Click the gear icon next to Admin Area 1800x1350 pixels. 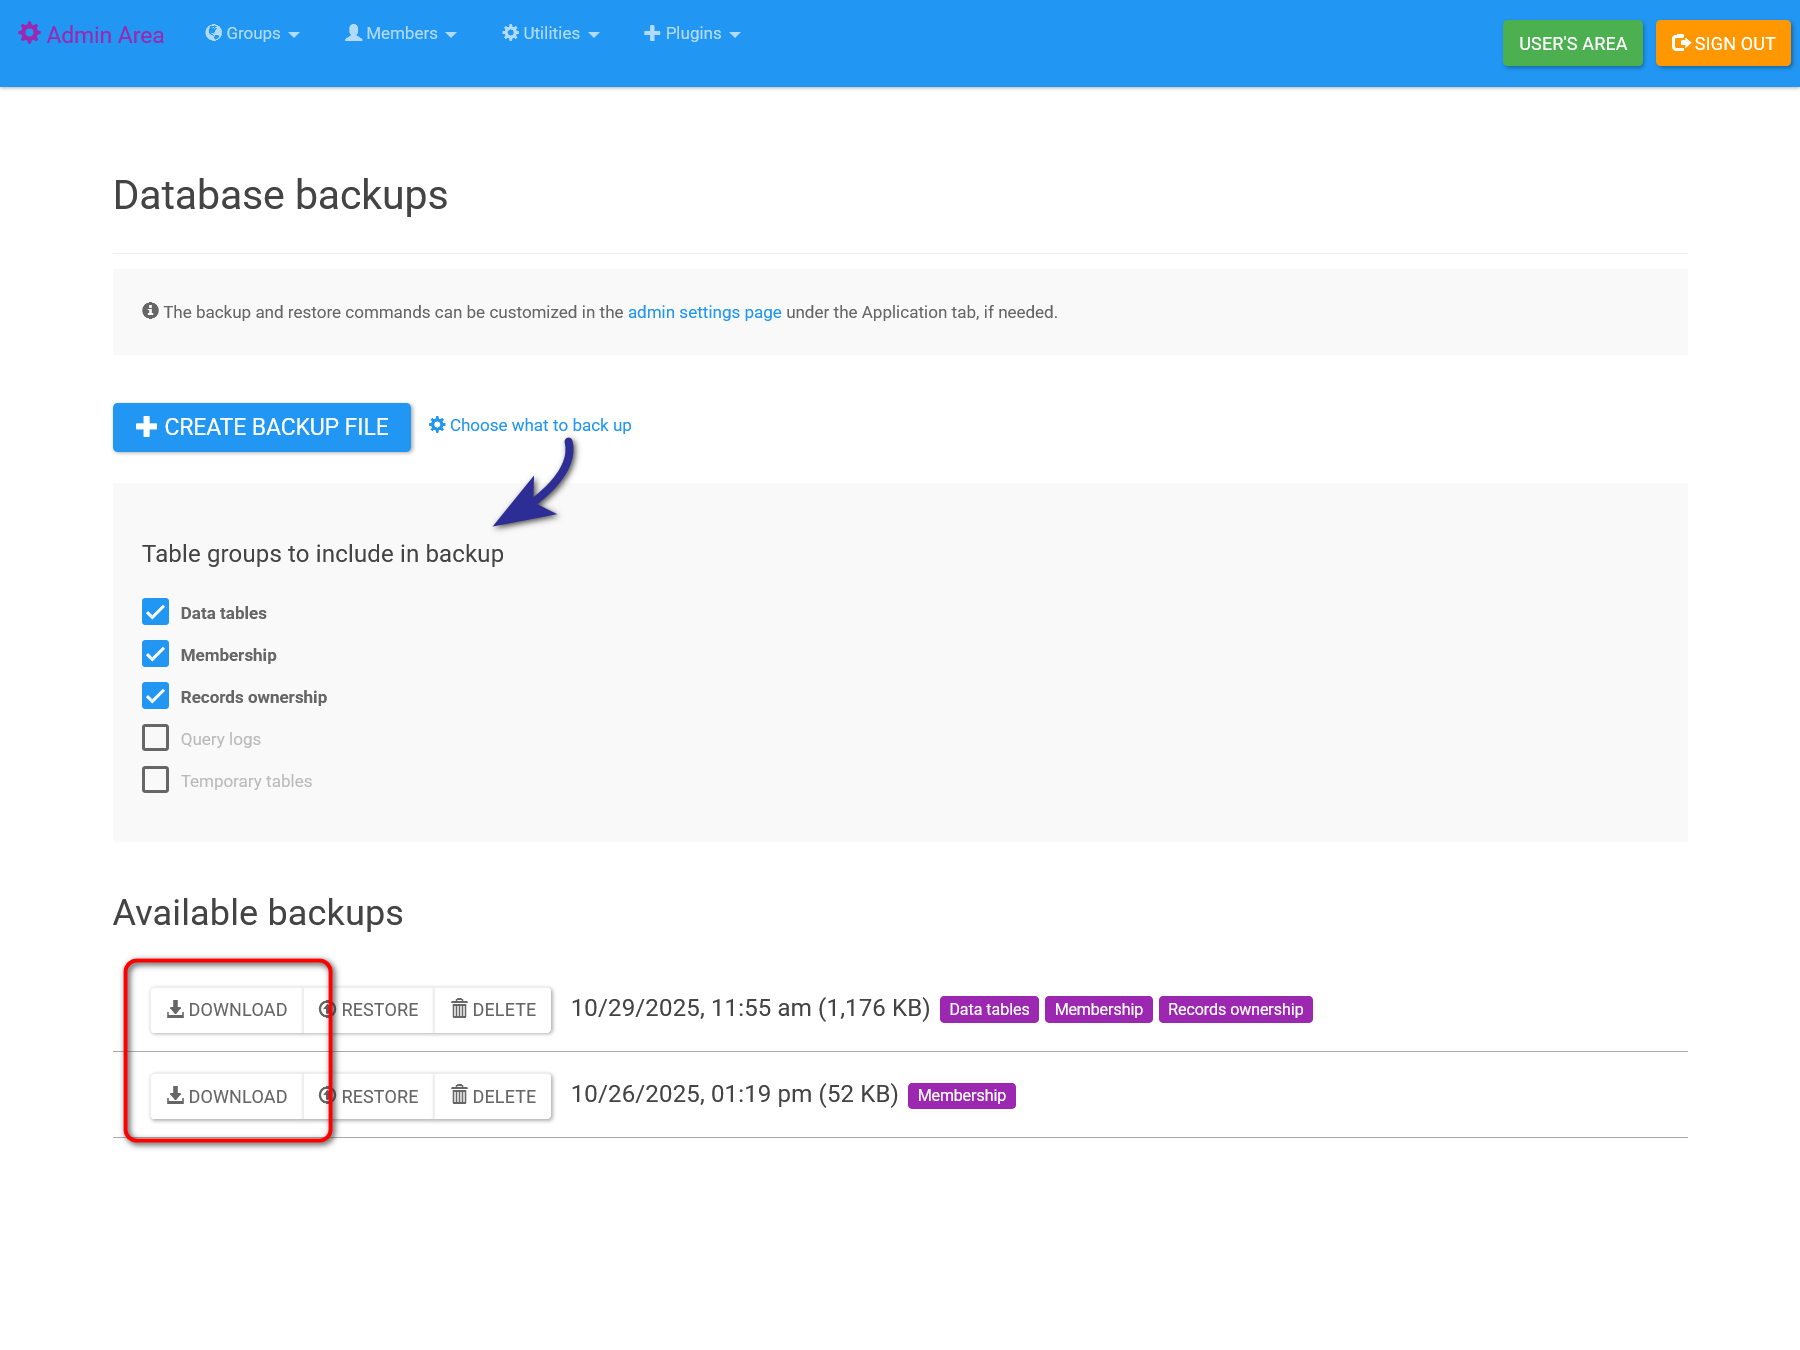[31, 33]
